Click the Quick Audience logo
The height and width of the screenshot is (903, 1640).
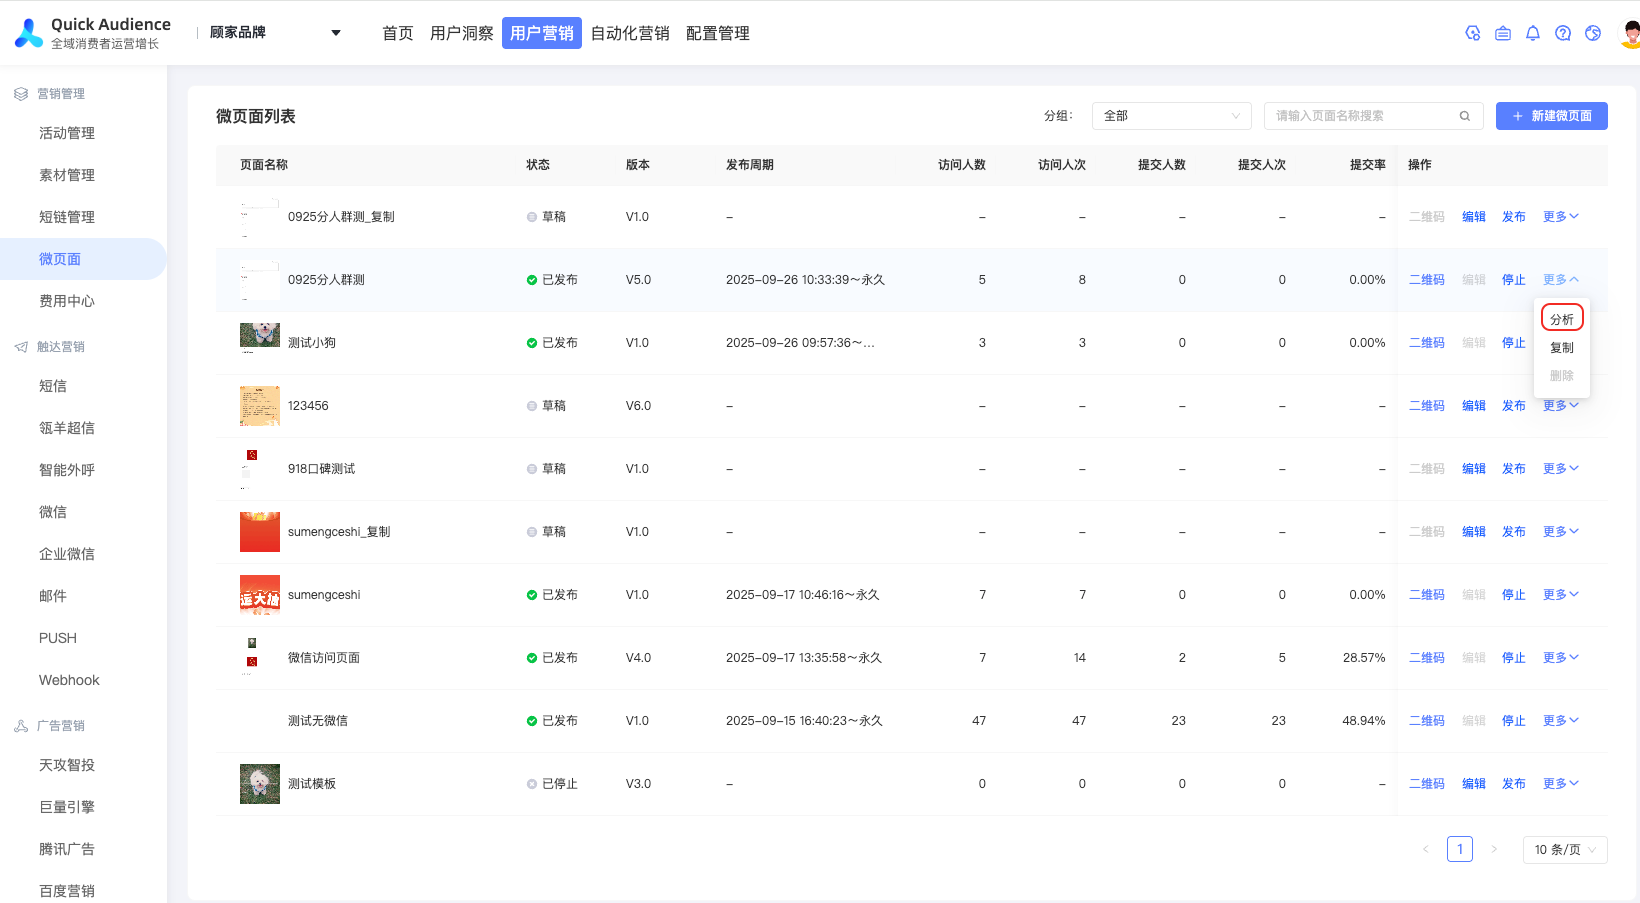click(x=29, y=33)
